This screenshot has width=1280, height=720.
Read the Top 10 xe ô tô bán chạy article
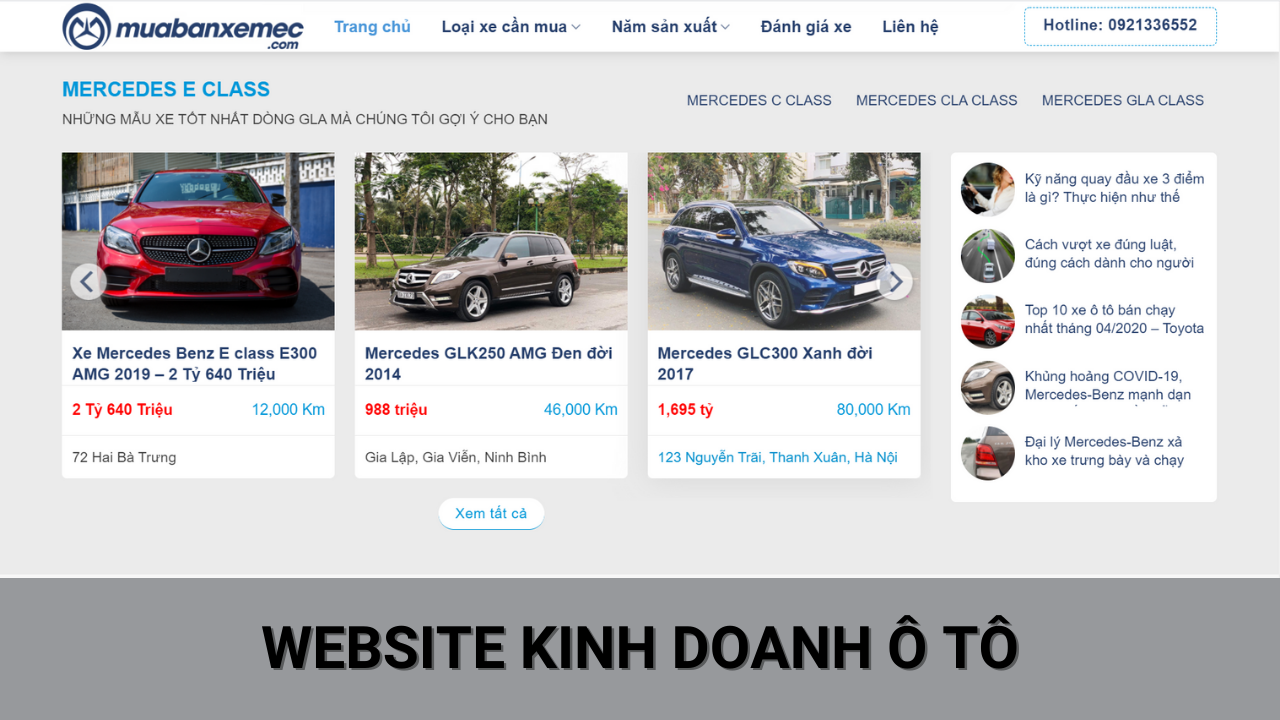coord(1114,319)
